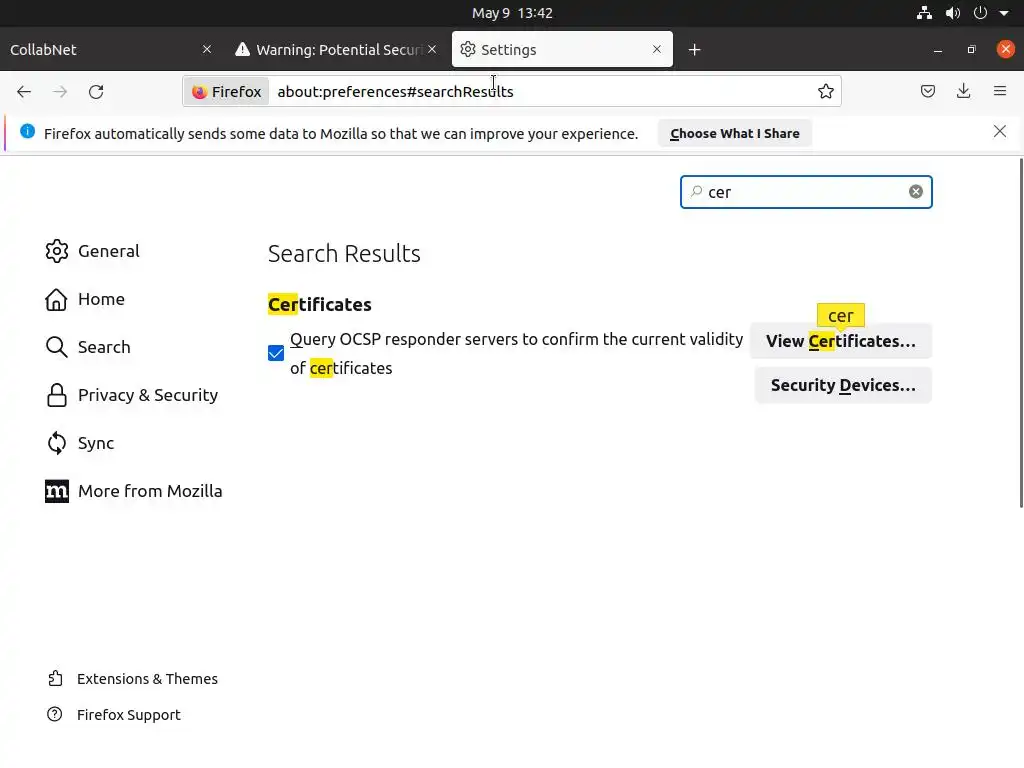
Task: Open Extensions & Themes link
Action: [x=147, y=679]
